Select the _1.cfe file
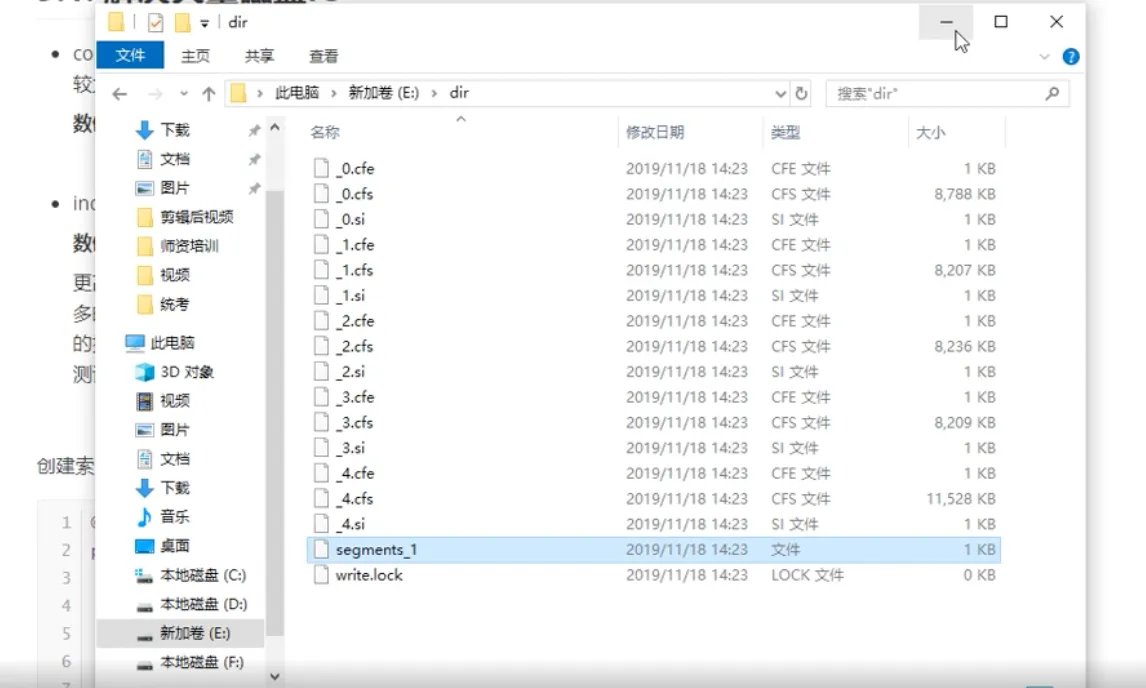 coord(354,245)
